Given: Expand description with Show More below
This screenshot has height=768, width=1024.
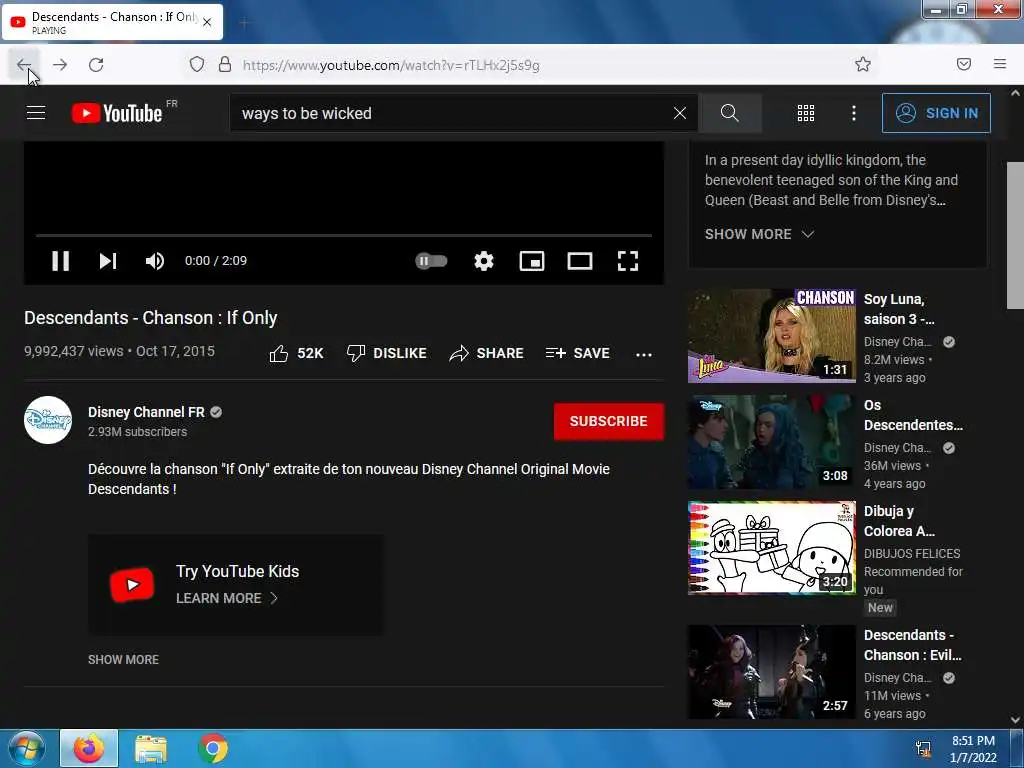Looking at the screenshot, I should pyautogui.click(x=123, y=660).
